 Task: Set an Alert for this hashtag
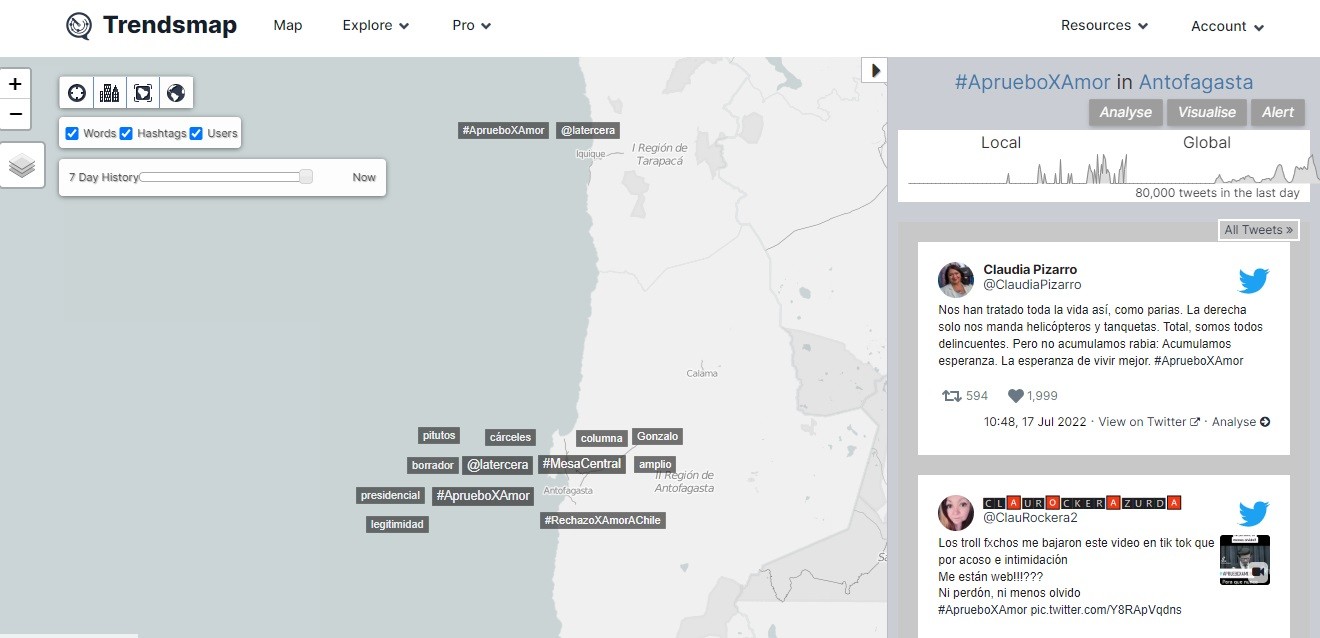point(1278,112)
